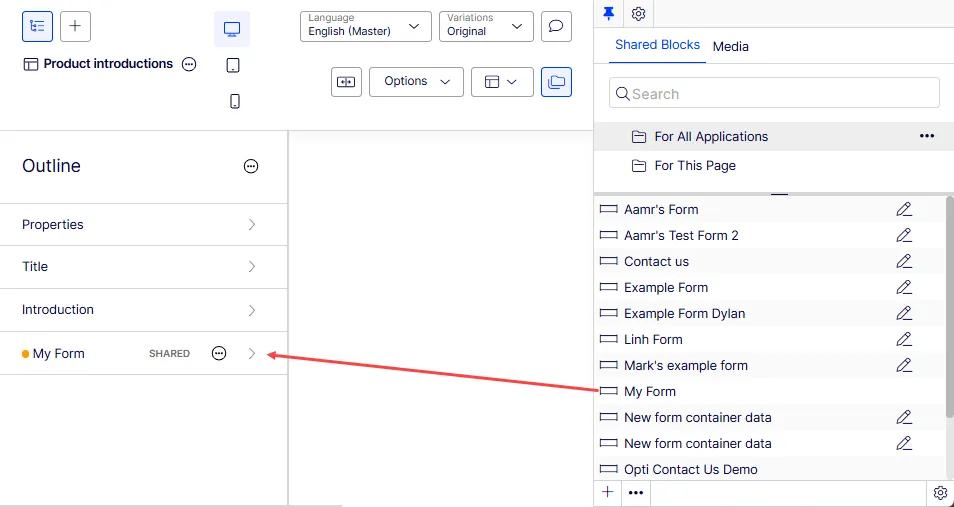Toggle the navigation tree icon button
The height and width of the screenshot is (507, 954).
tap(37, 27)
